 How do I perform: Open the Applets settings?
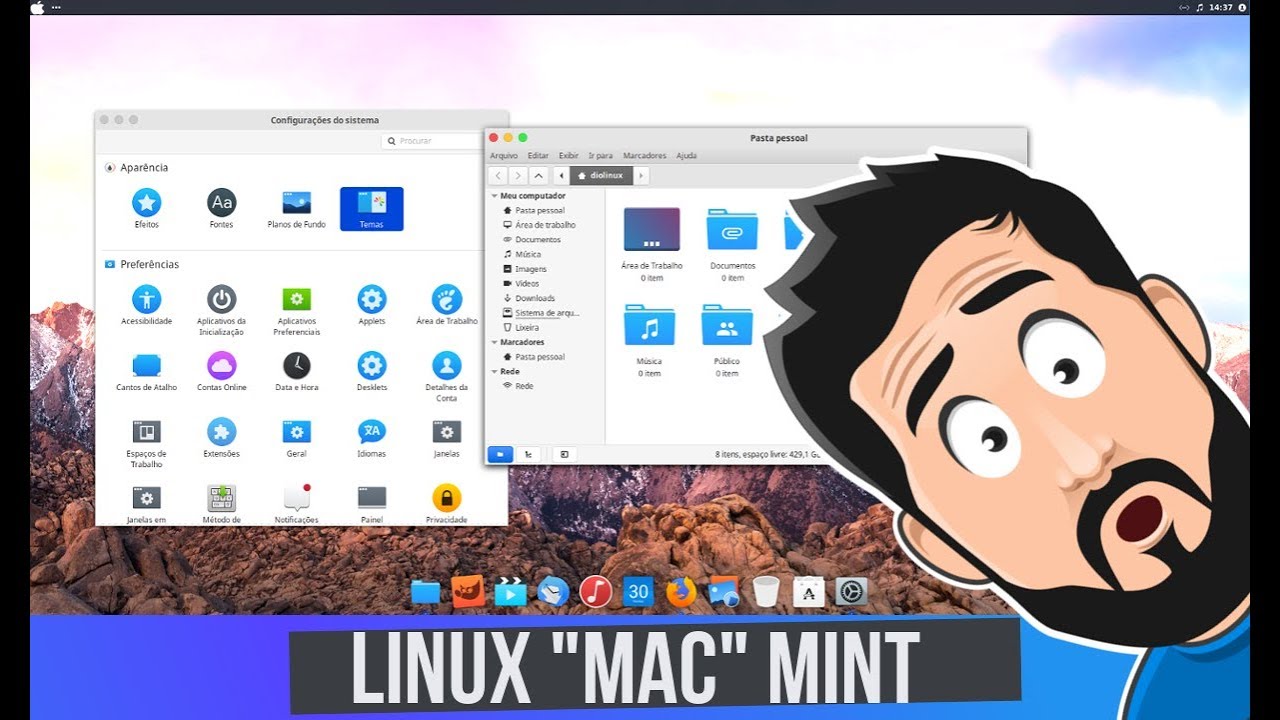[x=372, y=305]
